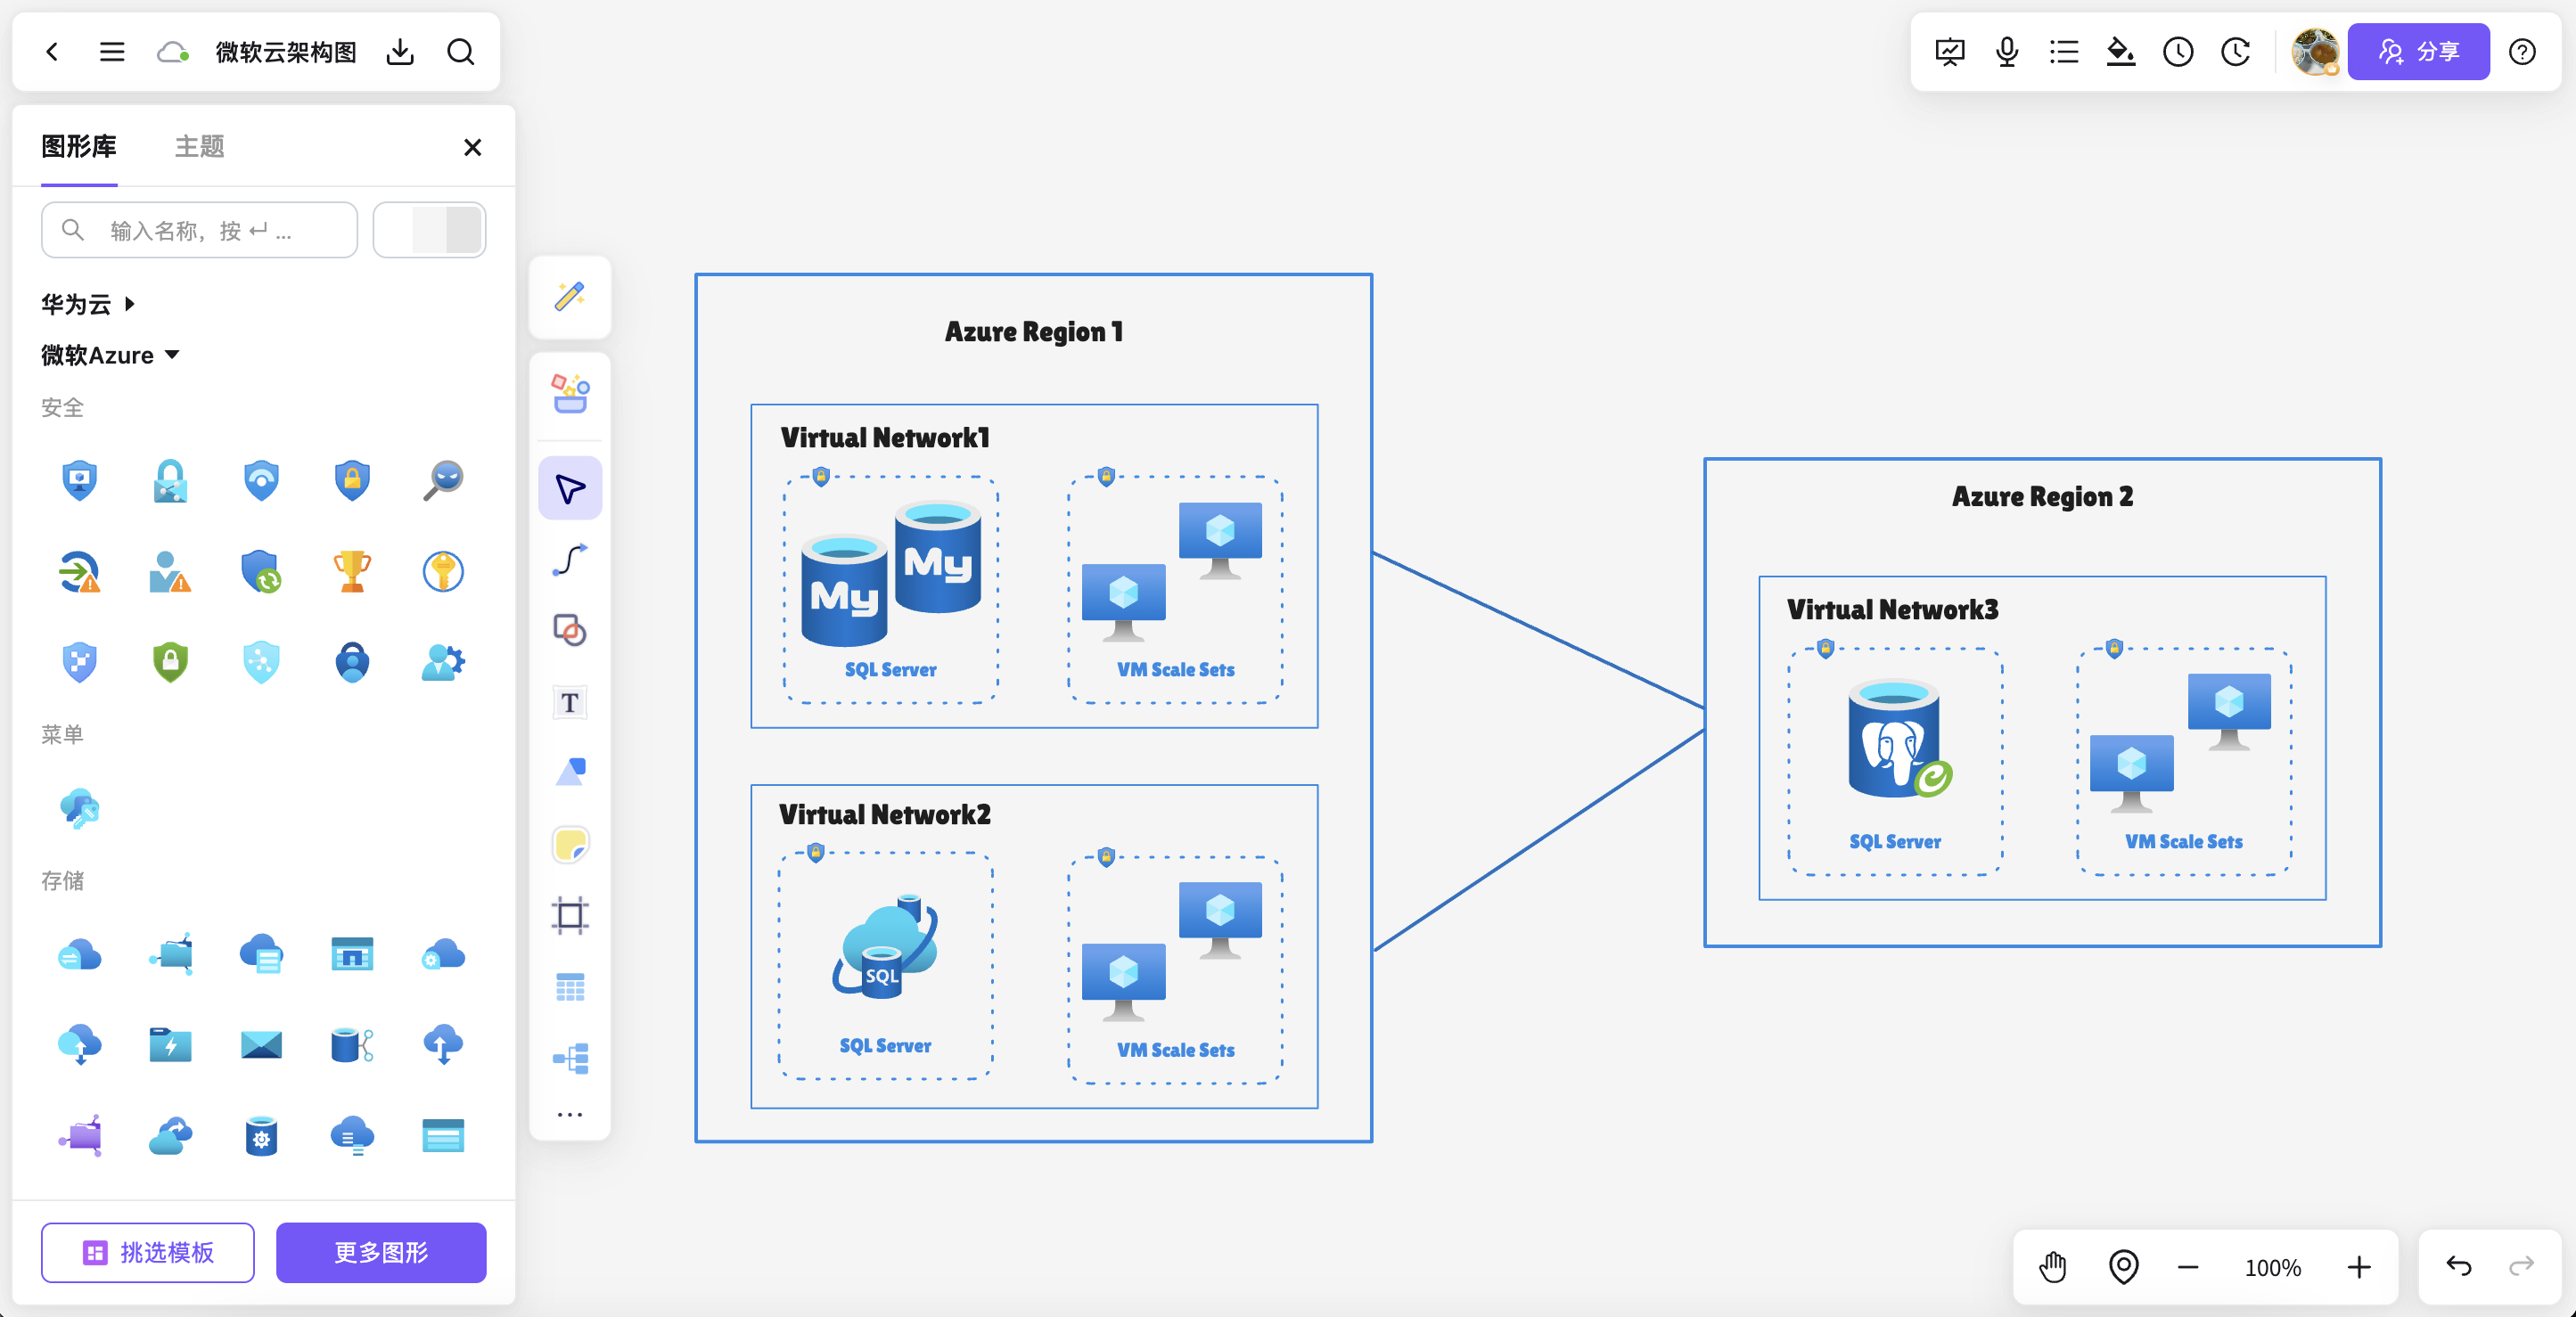This screenshot has width=2576, height=1317.
Task: Start presentation mode from top toolbar
Action: (1950, 51)
